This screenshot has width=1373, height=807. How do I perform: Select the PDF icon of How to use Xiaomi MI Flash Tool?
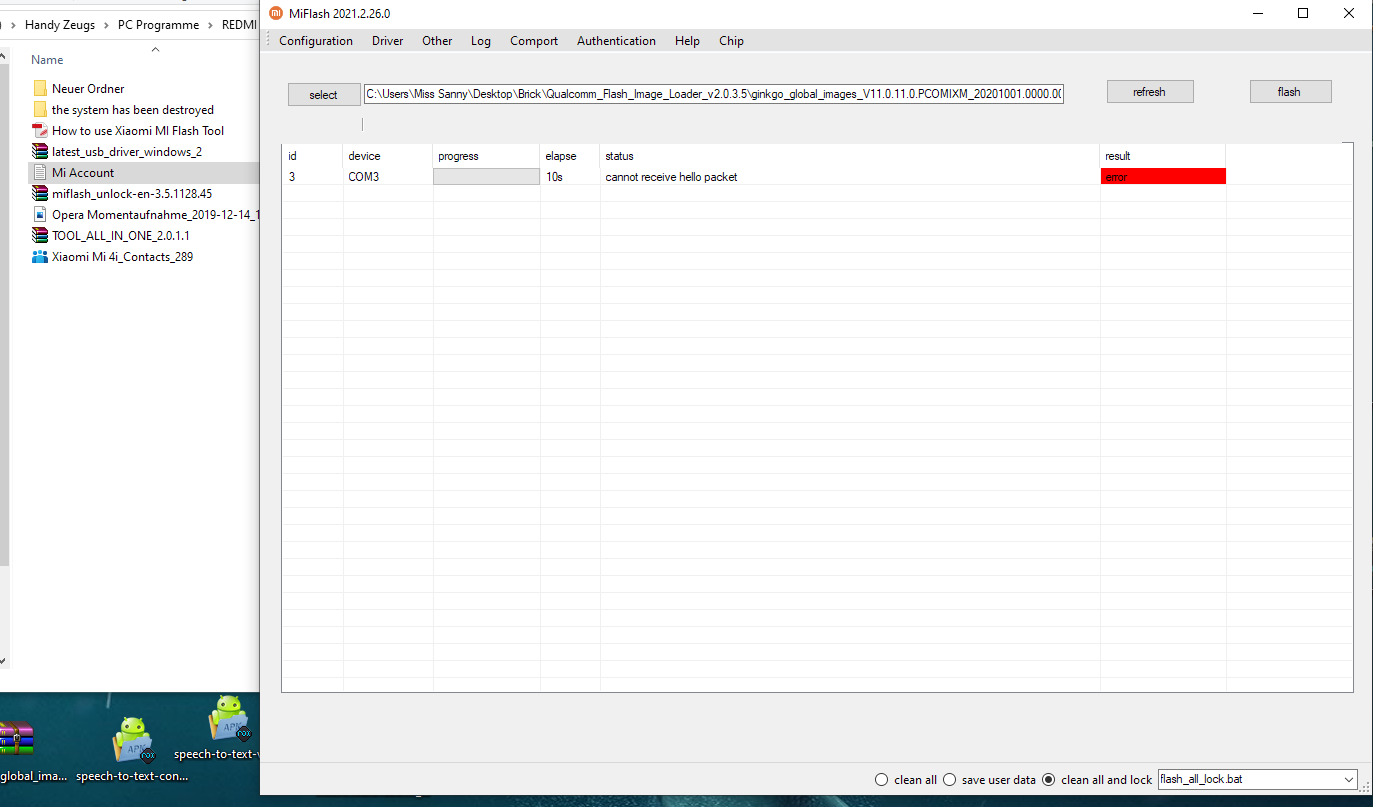point(40,131)
